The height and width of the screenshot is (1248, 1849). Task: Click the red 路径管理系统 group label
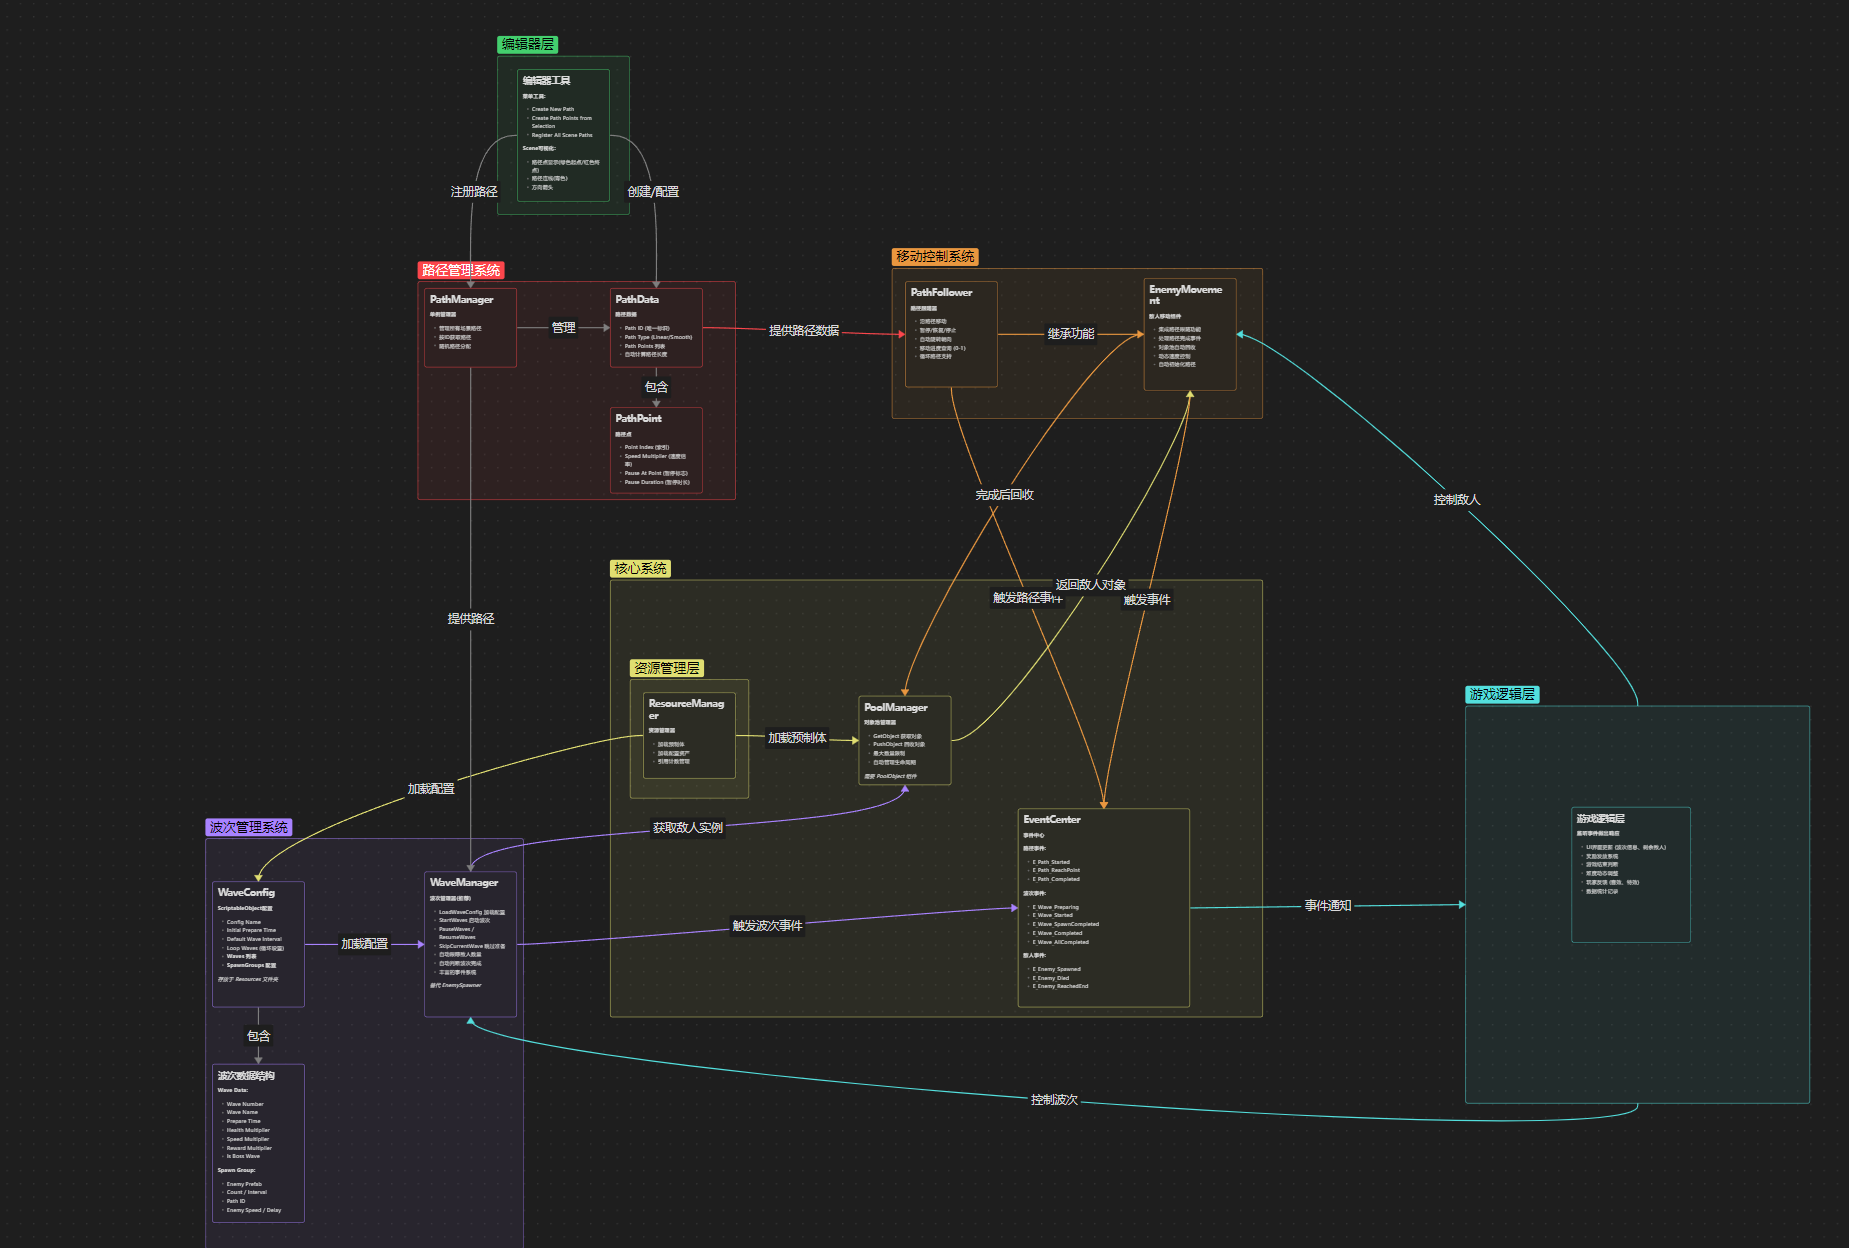point(461,270)
